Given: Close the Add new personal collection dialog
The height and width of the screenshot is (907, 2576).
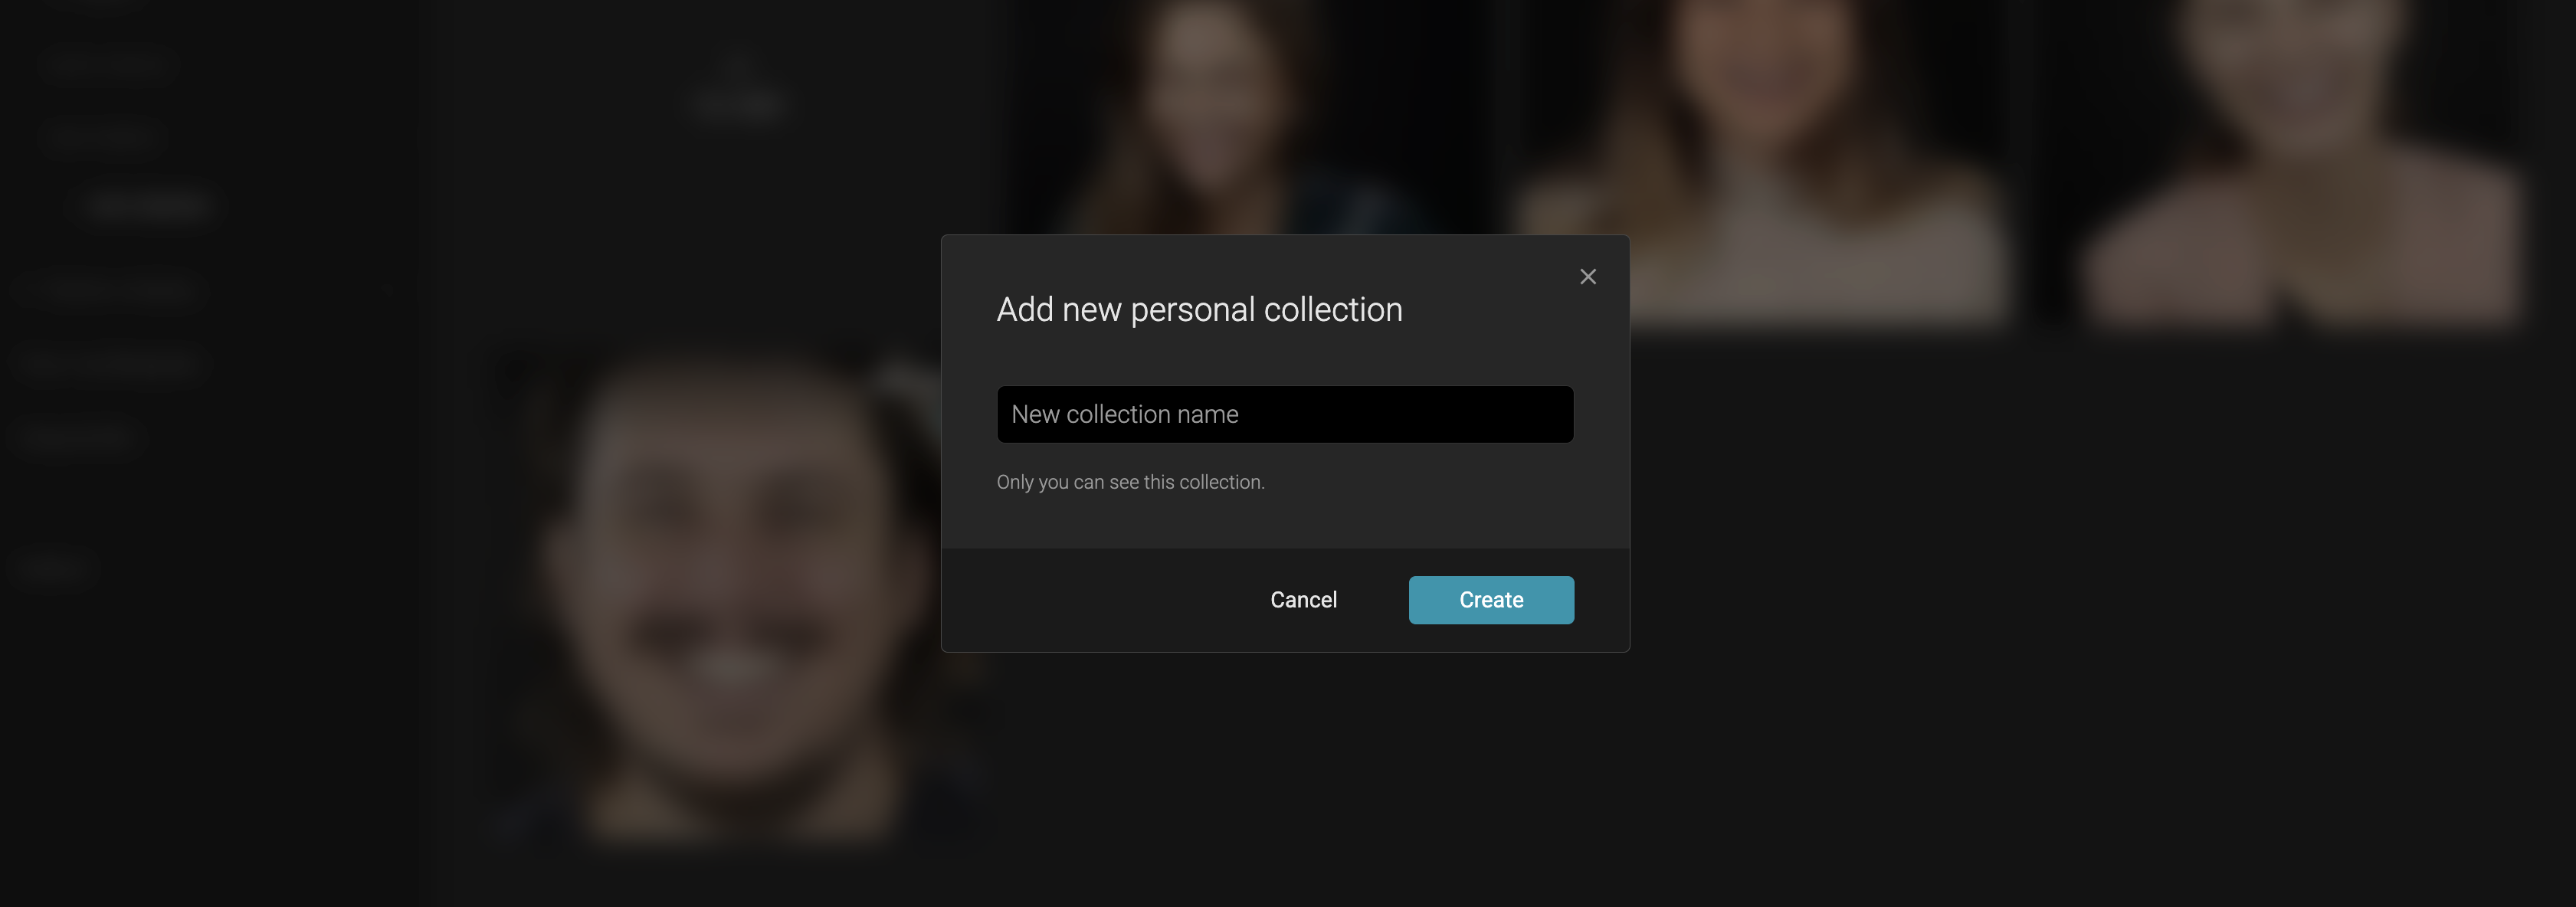Looking at the screenshot, I should [x=1587, y=277].
